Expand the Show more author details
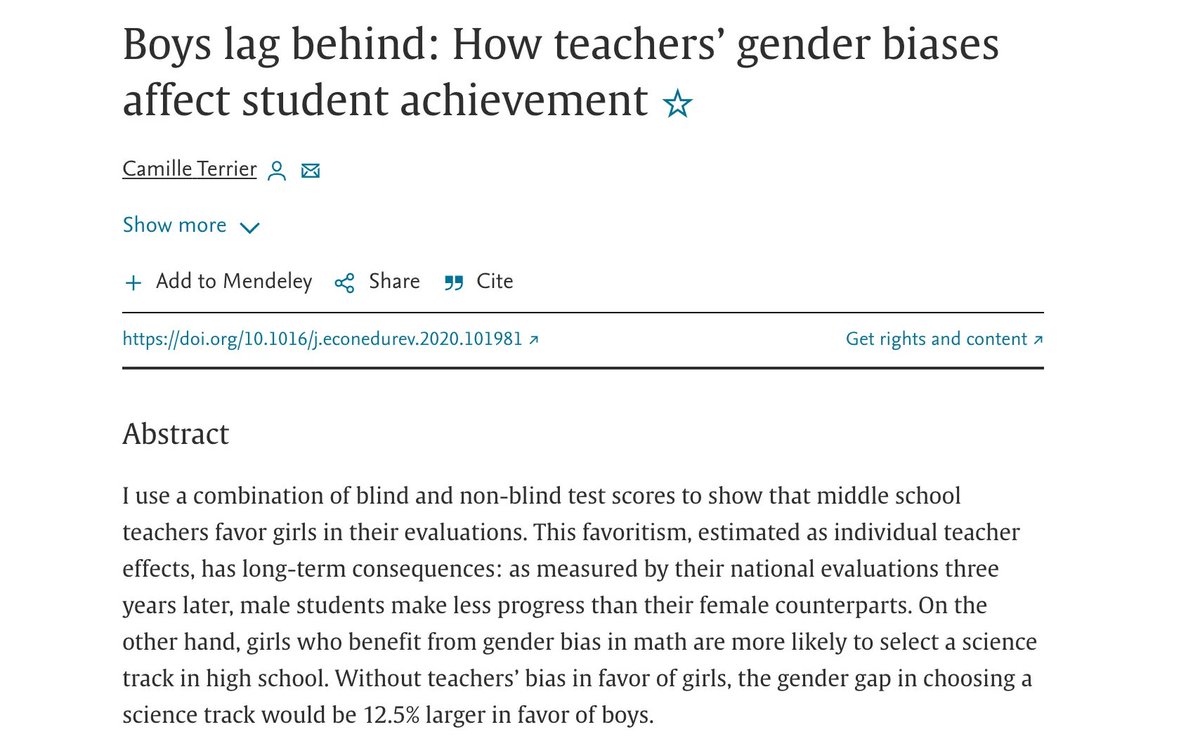The width and height of the screenshot is (1200, 746). (x=174, y=225)
